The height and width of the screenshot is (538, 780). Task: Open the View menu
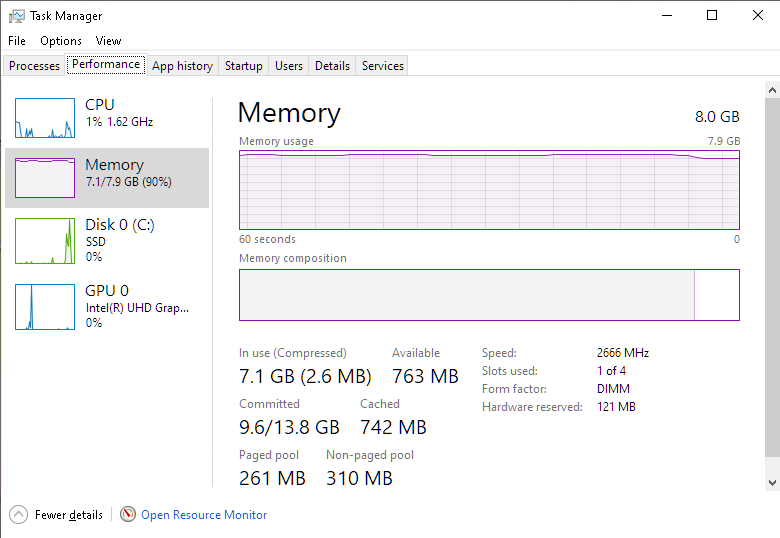(108, 41)
